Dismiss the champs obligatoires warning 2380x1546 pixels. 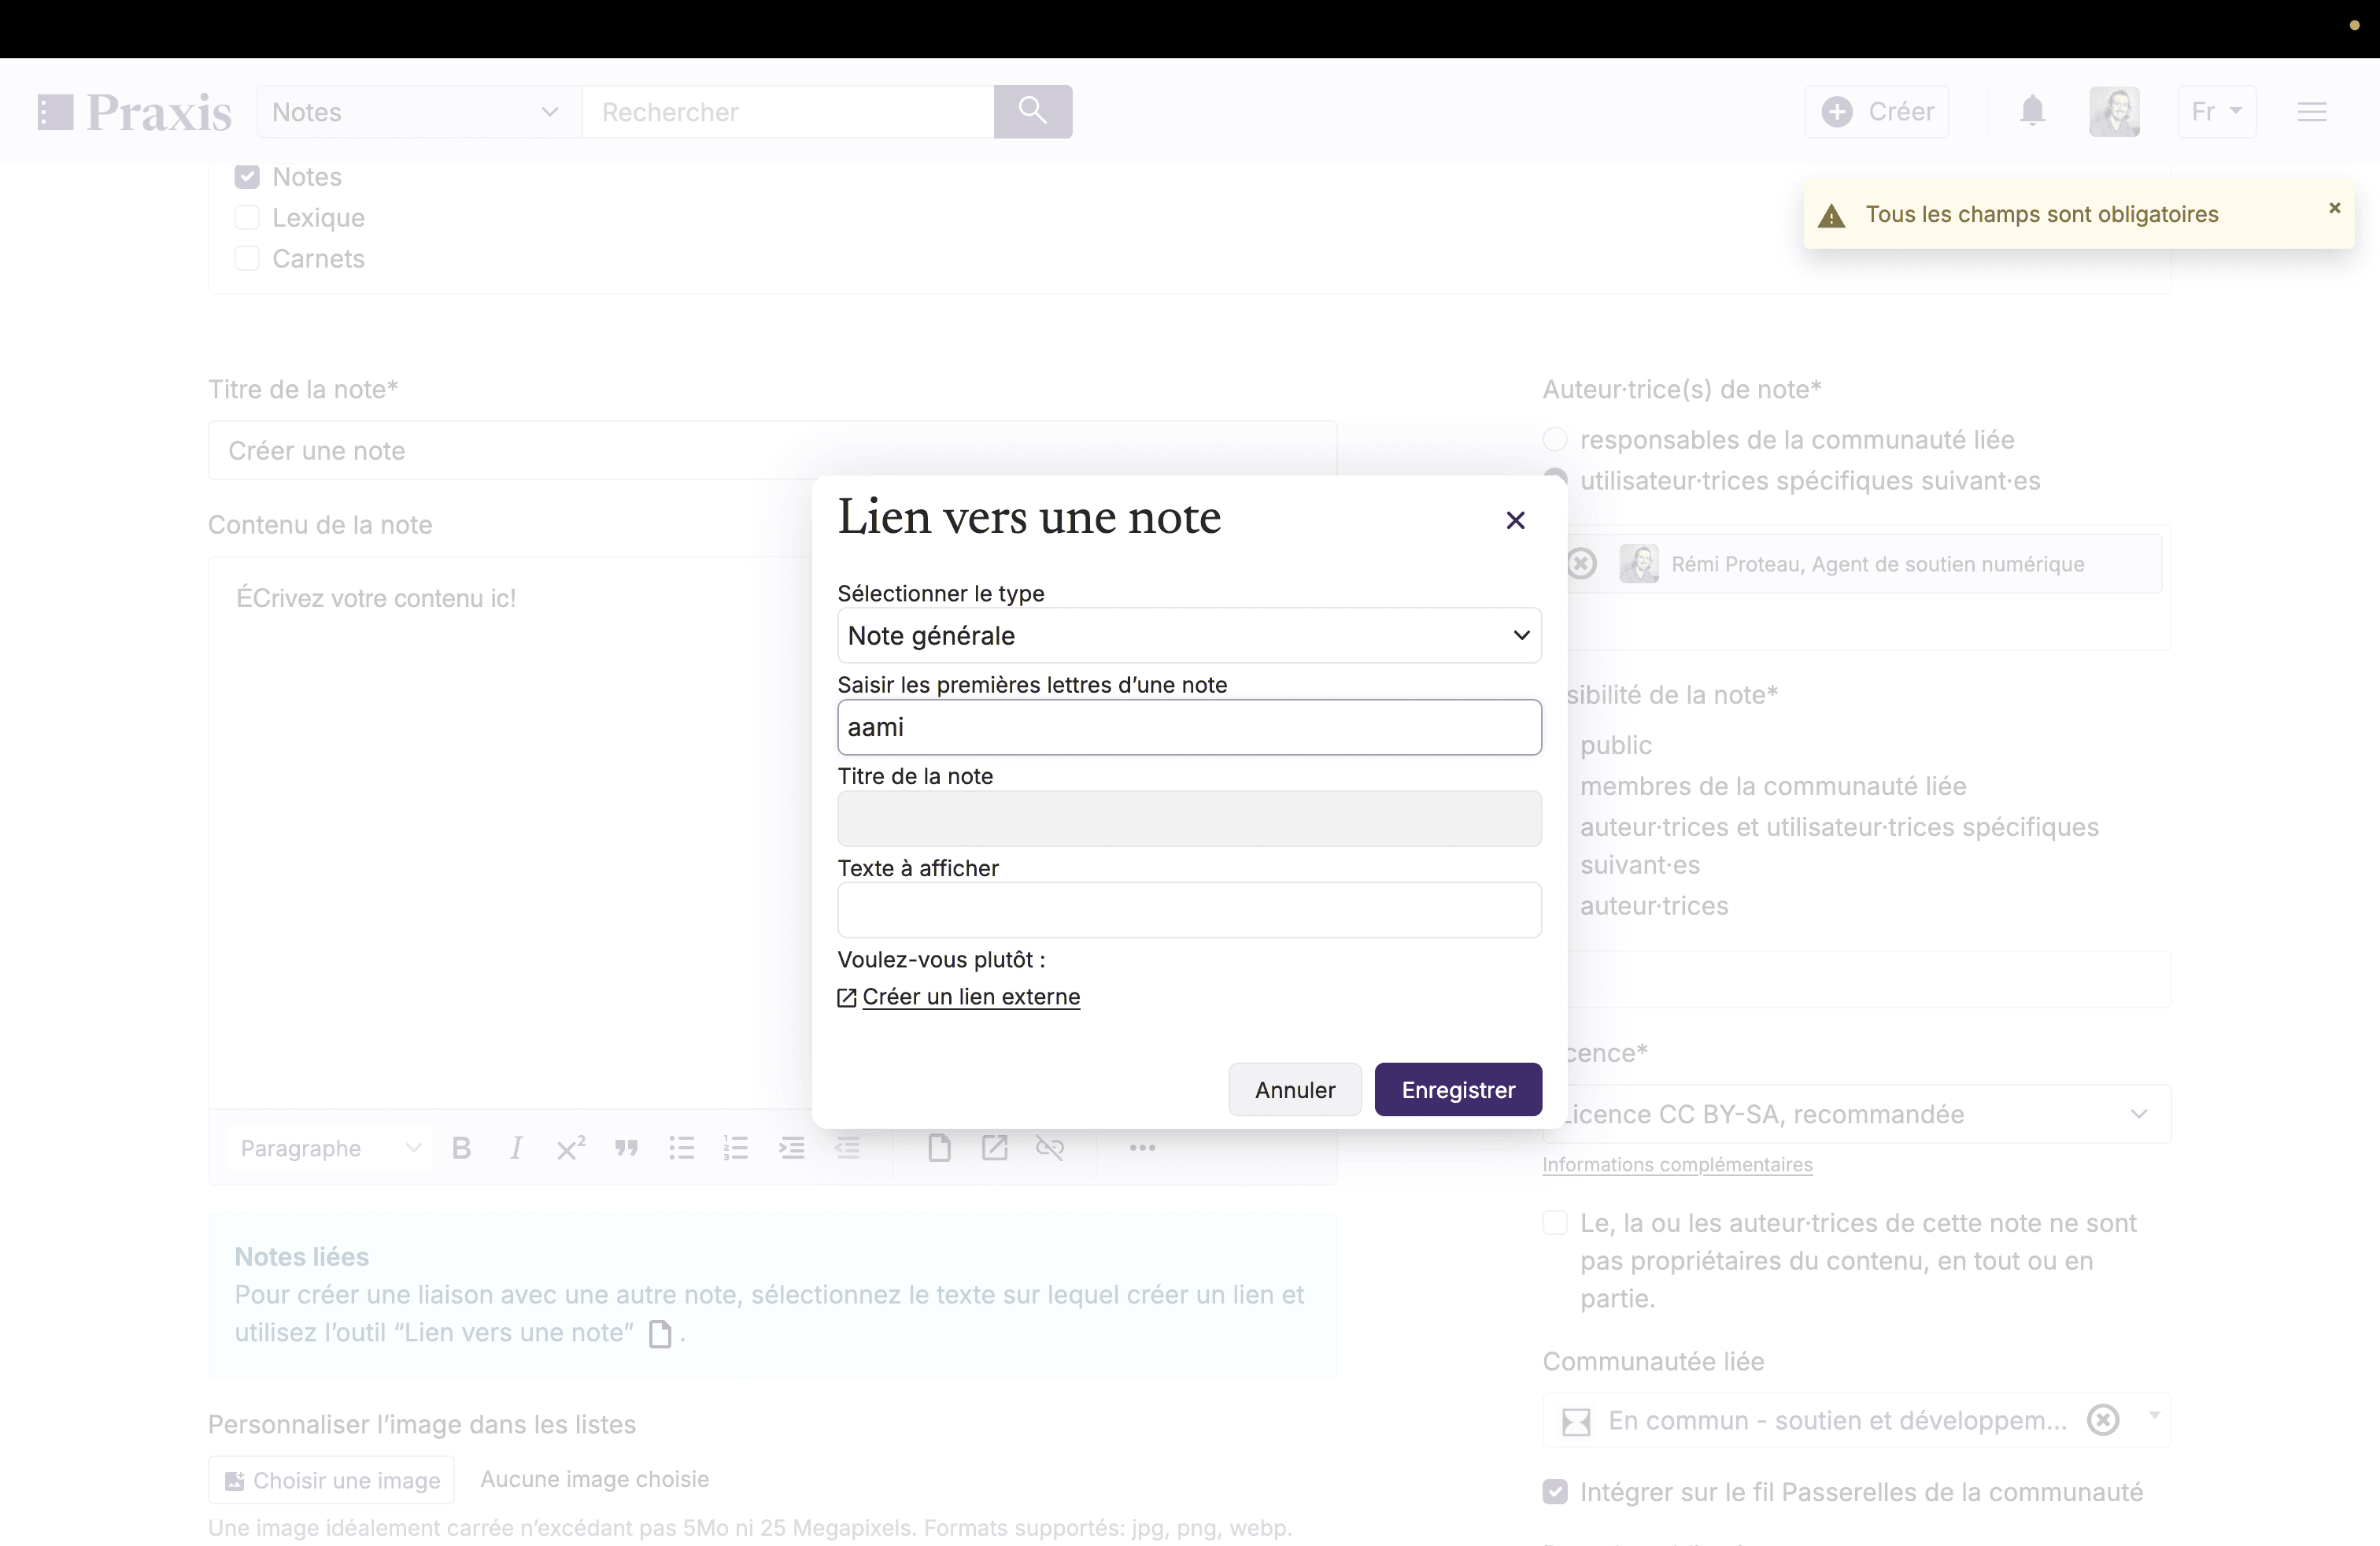pos(2334,208)
